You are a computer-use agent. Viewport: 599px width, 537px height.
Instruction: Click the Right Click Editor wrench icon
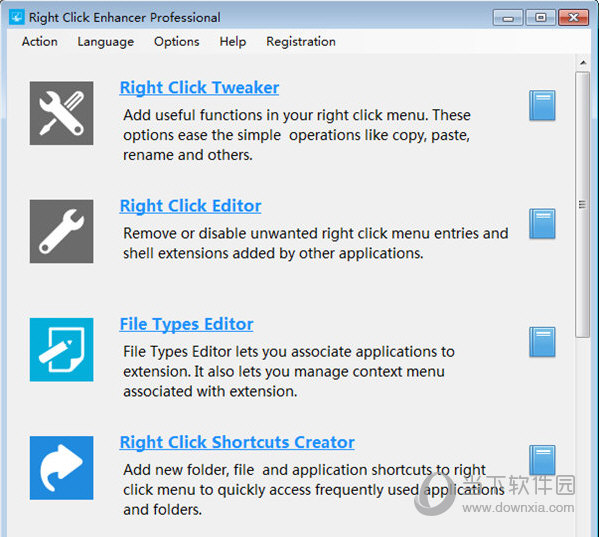click(62, 231)
